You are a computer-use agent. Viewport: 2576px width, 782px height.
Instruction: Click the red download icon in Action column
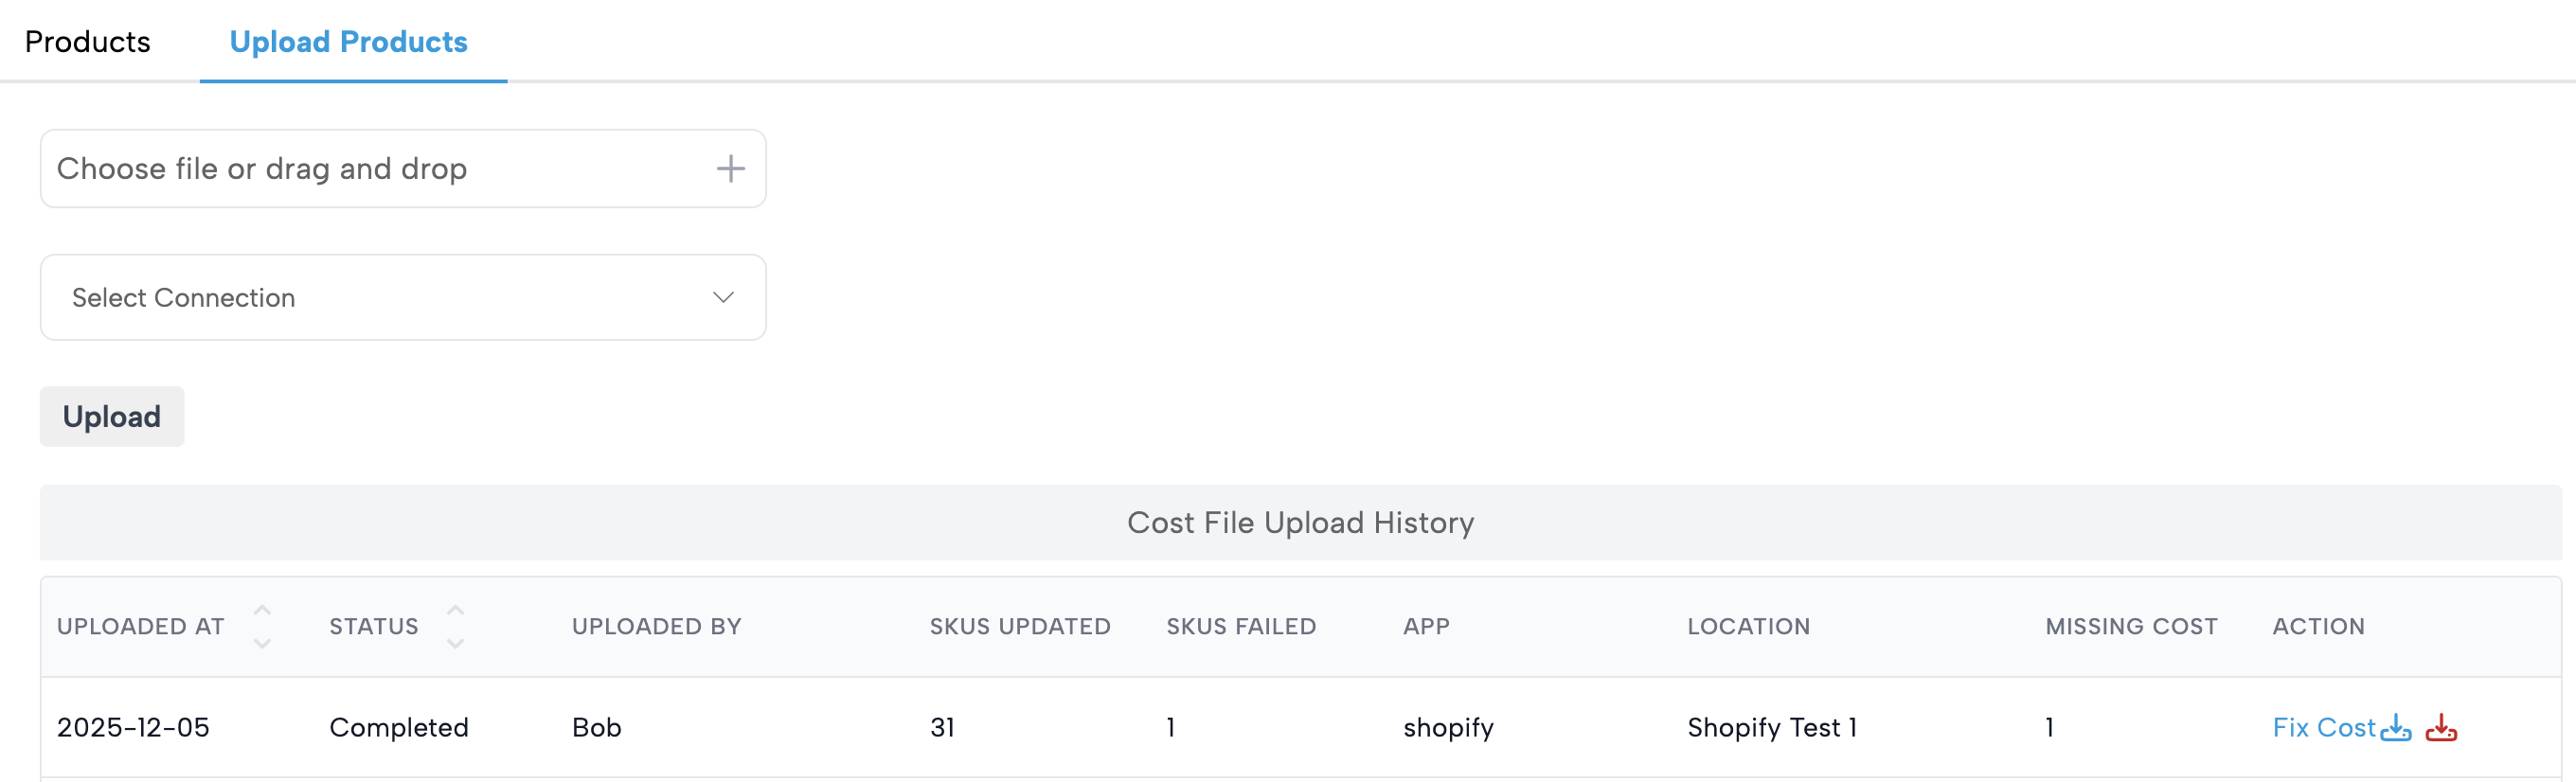pyautogui.click(x=2441, y=727)
